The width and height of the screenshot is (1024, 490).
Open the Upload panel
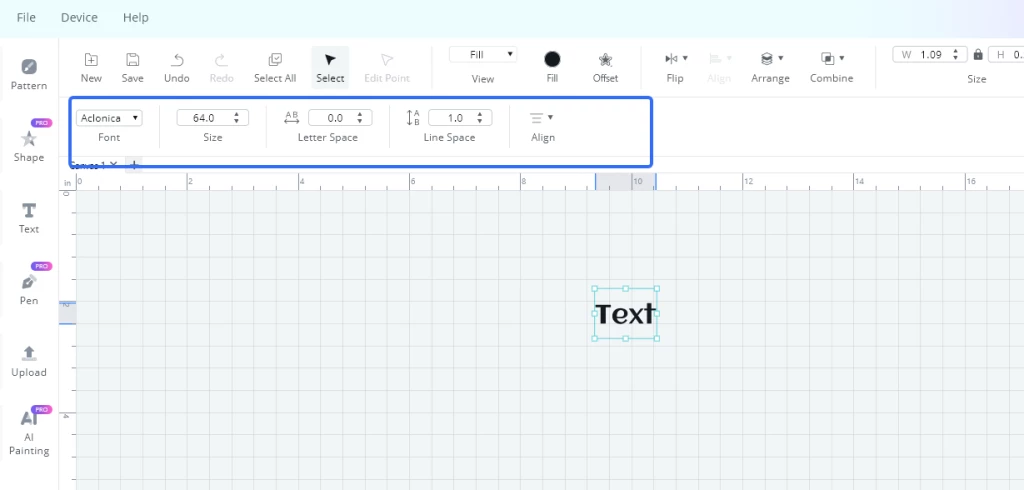[x=29, y=361]
